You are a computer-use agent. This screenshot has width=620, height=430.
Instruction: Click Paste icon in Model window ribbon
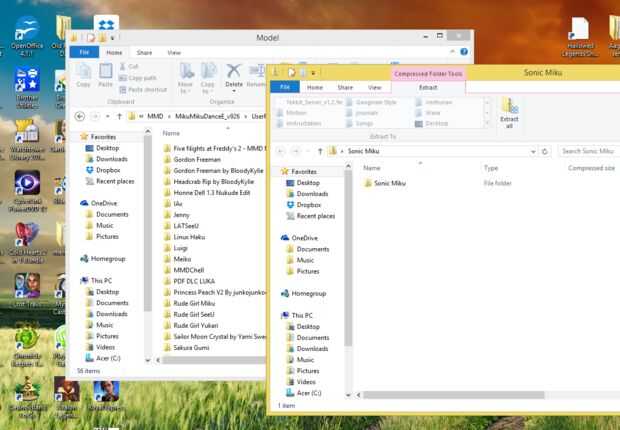105,75
